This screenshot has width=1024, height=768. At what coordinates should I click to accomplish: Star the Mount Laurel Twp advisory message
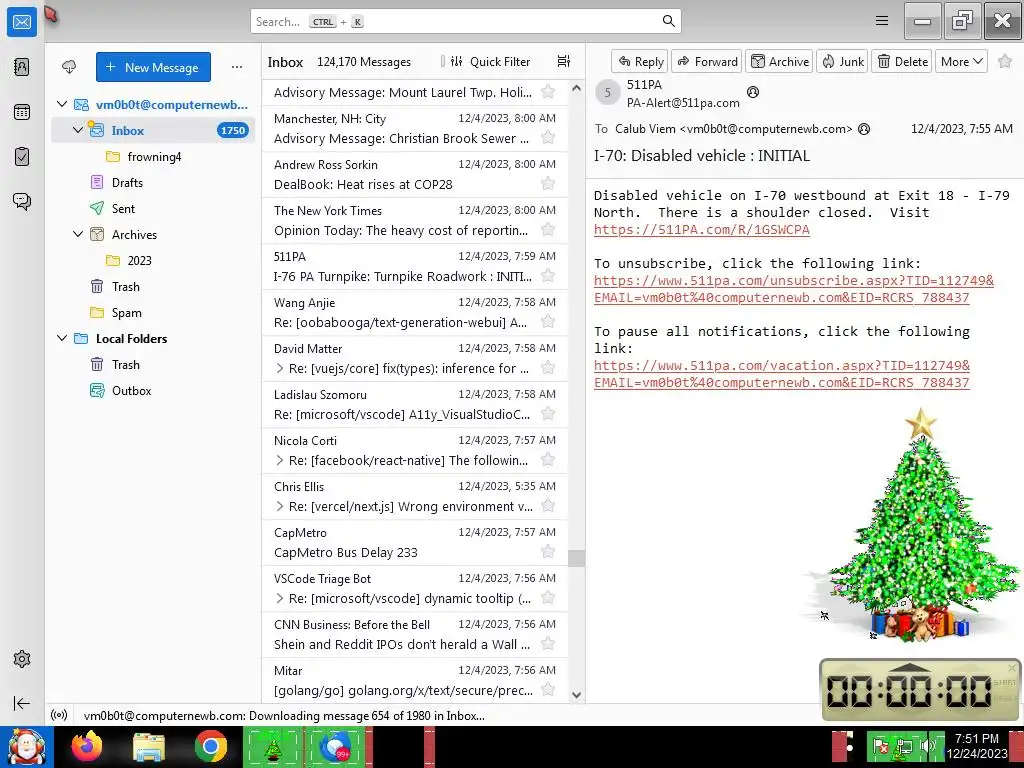[x=548, y=92]
